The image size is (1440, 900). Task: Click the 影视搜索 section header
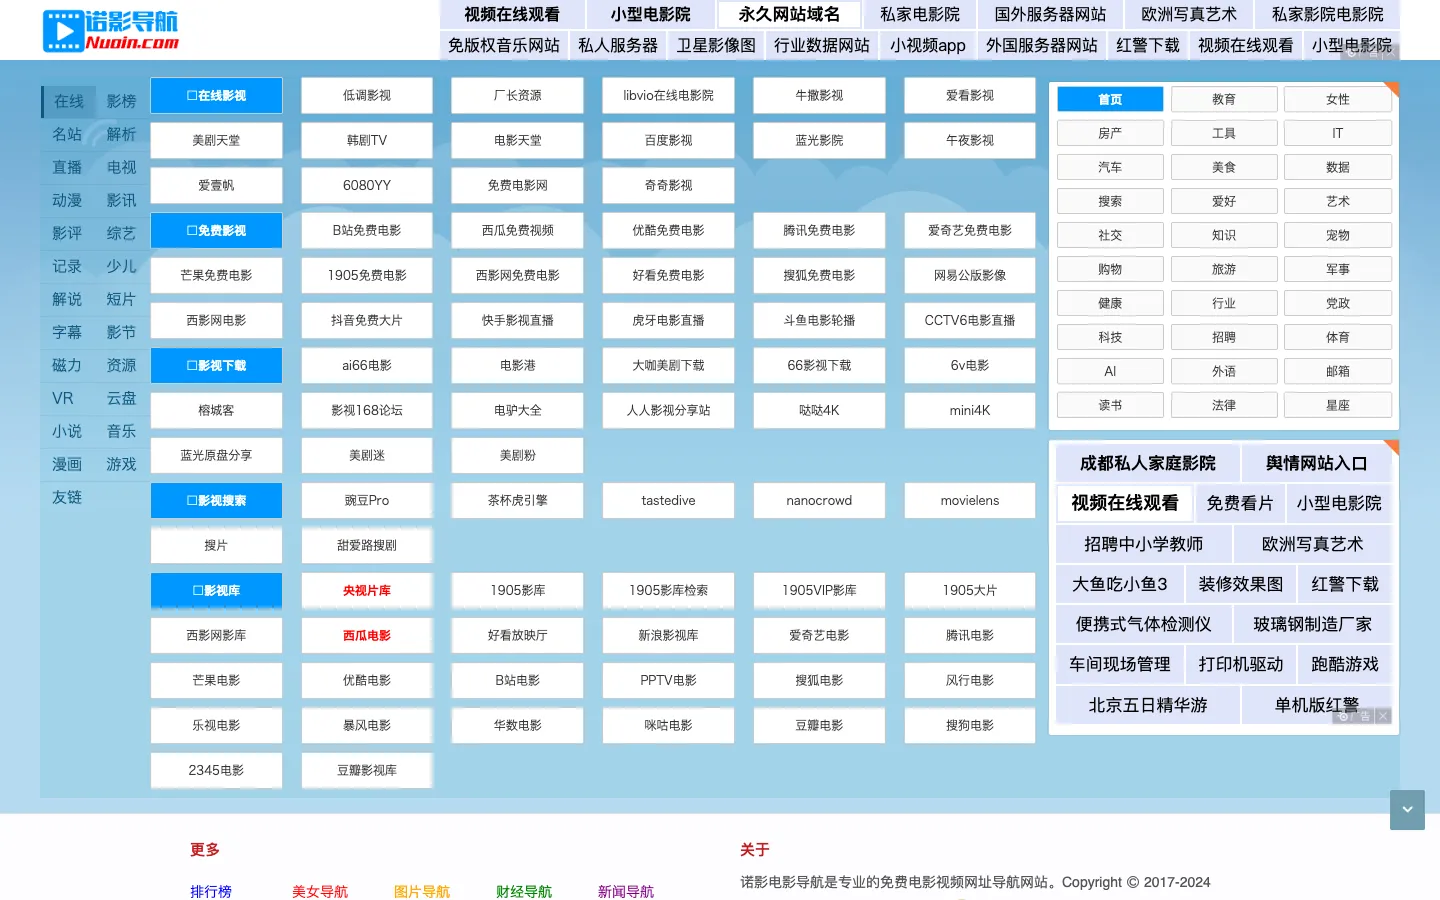tap(216, 501)
